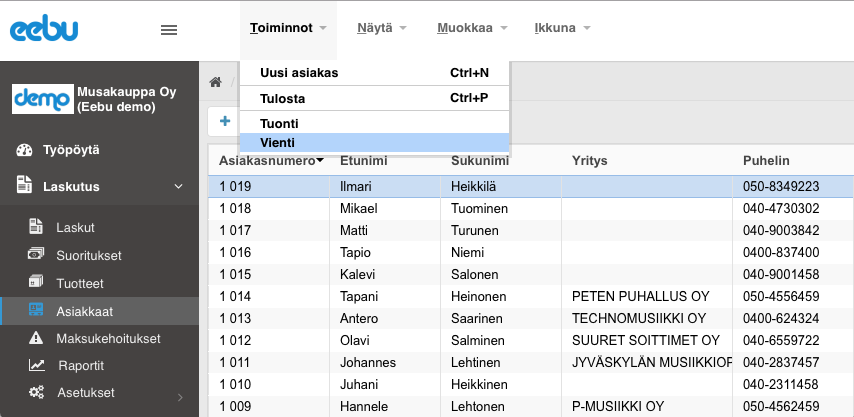Choose Uusi asiakas from menu
The image size is (854, 417).
(374, 73)
